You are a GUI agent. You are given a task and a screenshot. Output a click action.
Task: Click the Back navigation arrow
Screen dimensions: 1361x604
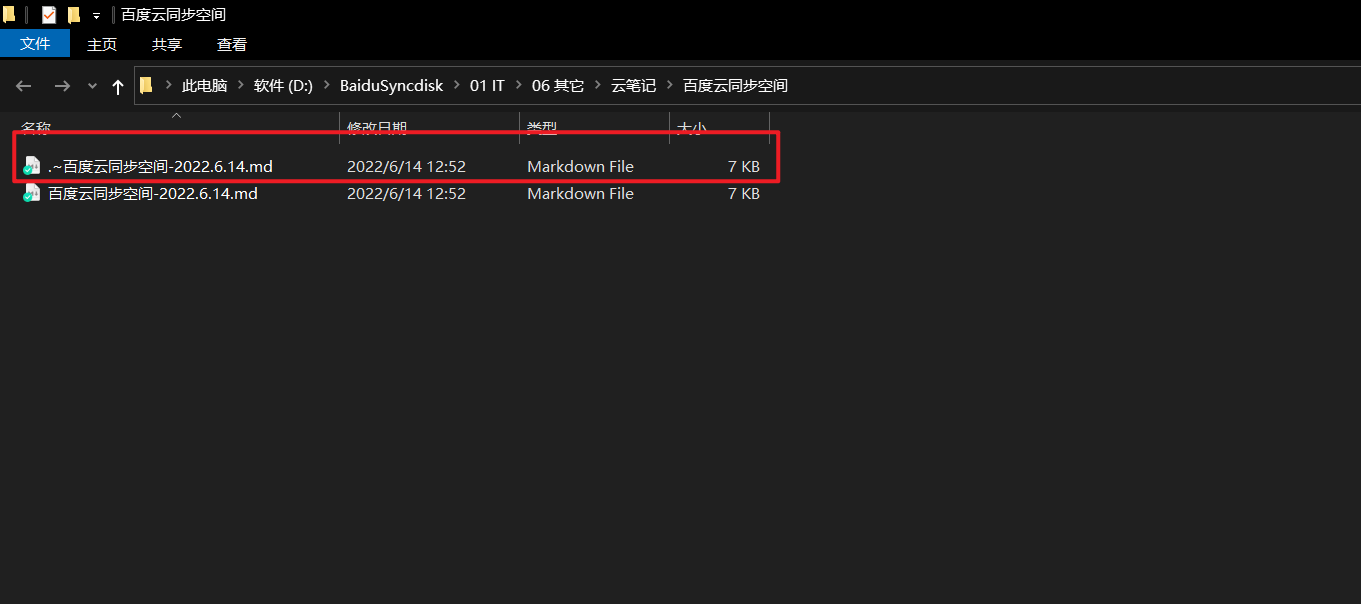(x=24, y=86)
